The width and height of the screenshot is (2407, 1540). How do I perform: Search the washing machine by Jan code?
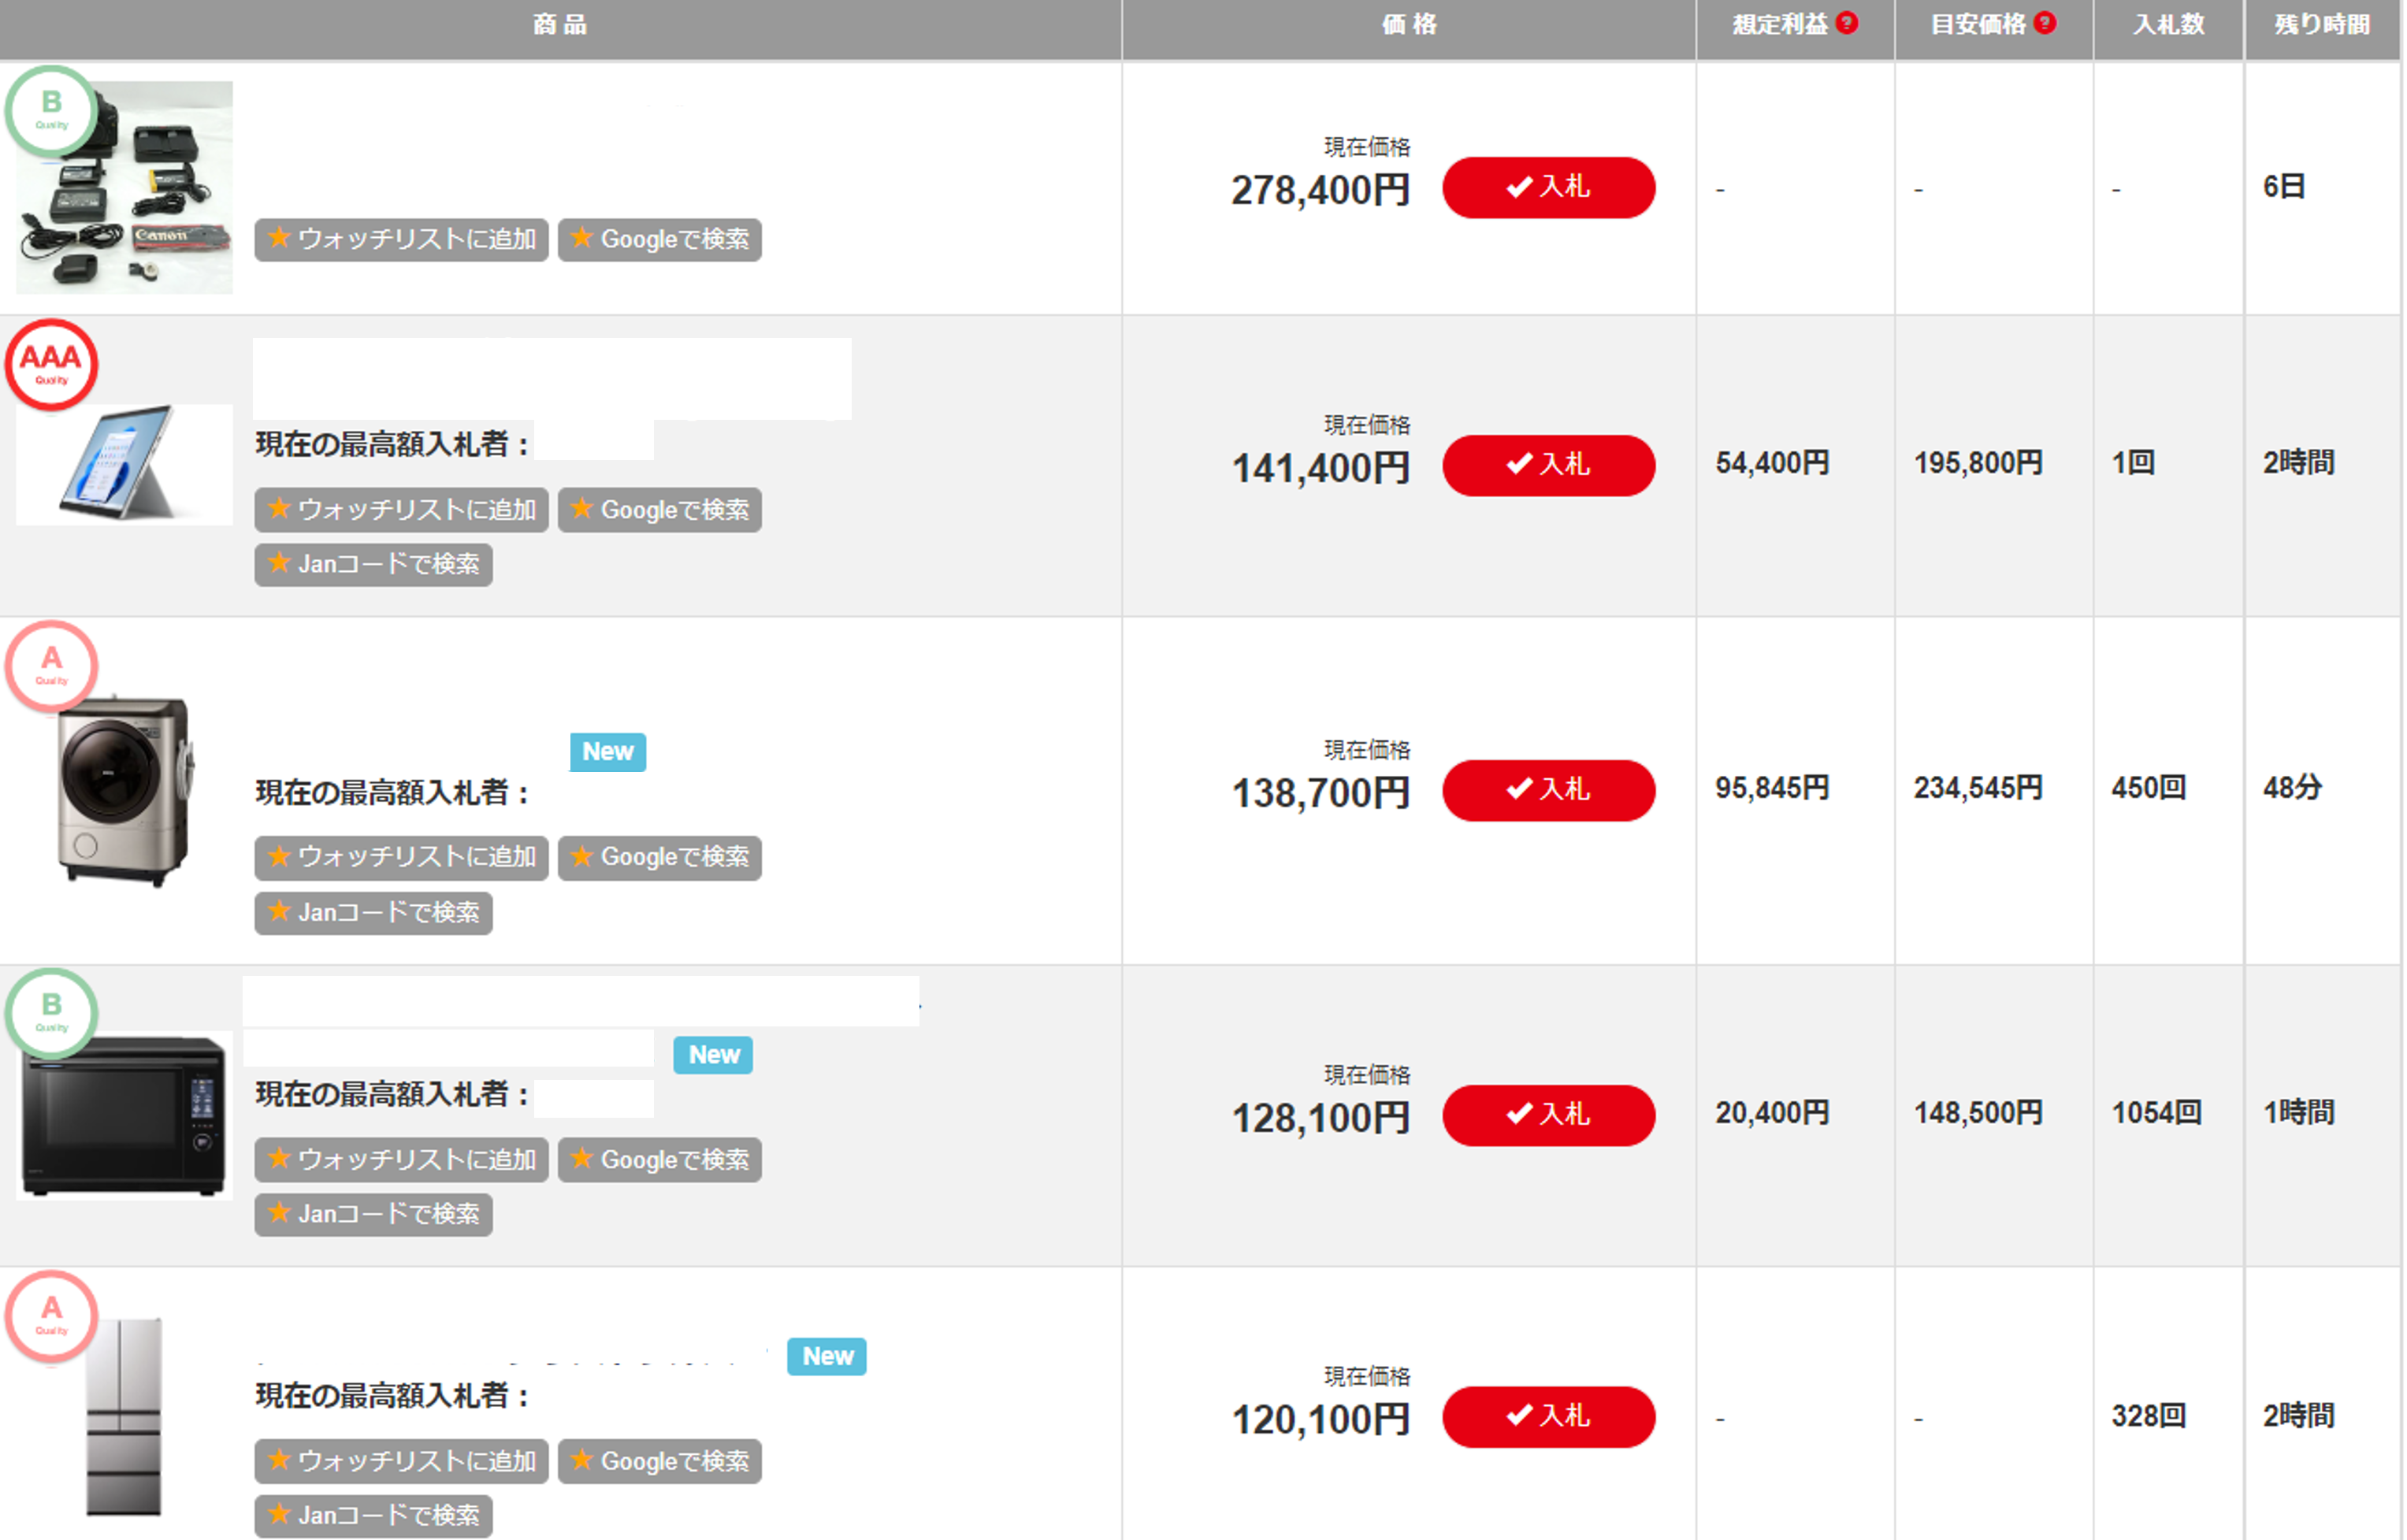(373, 912)
